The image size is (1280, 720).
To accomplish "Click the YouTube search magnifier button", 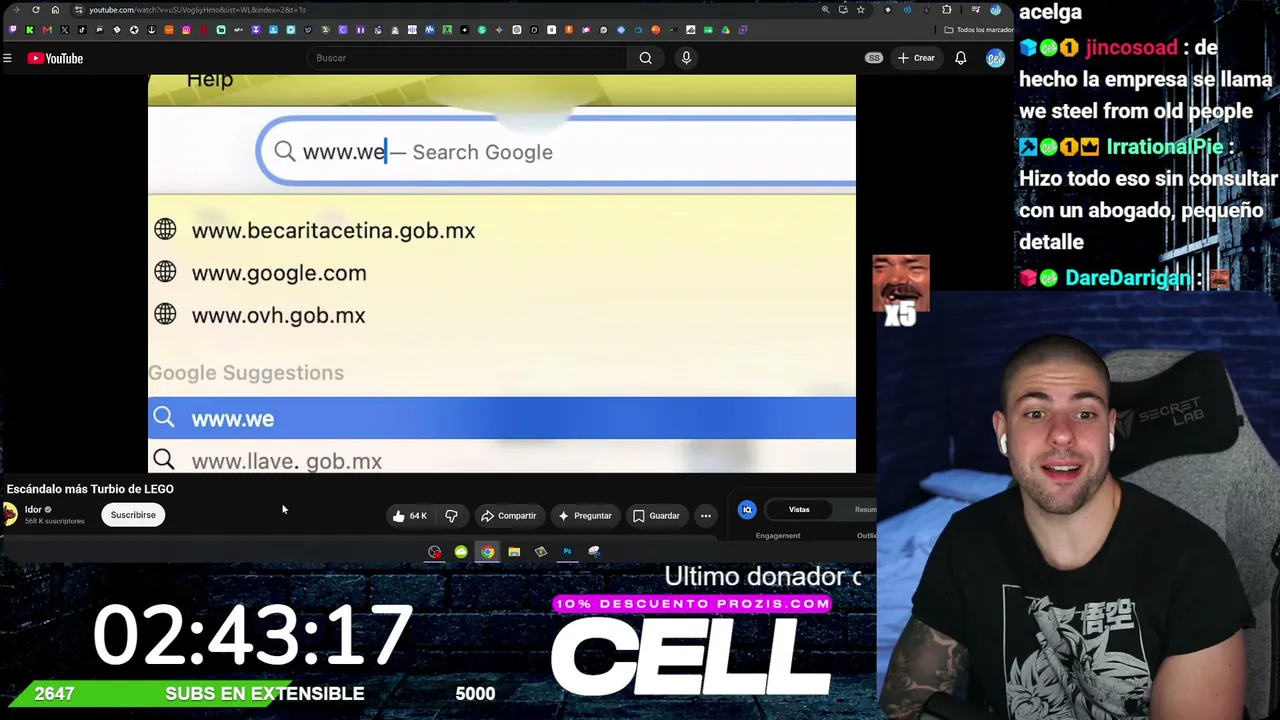I will click(x=646, y=58).
